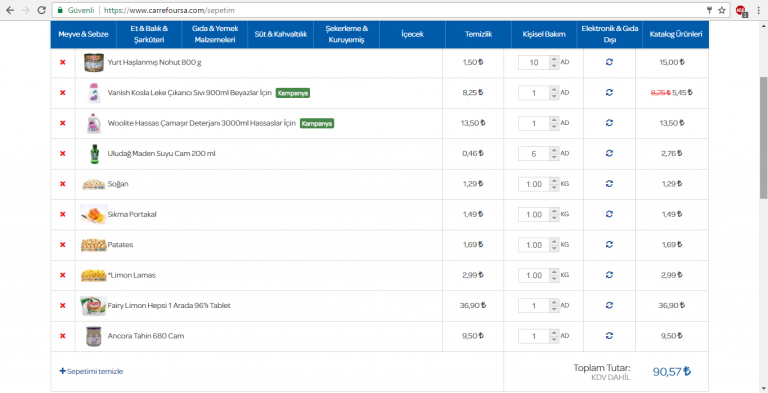
Task: Open Chrome three-dot menu
Action: [758, 10]
